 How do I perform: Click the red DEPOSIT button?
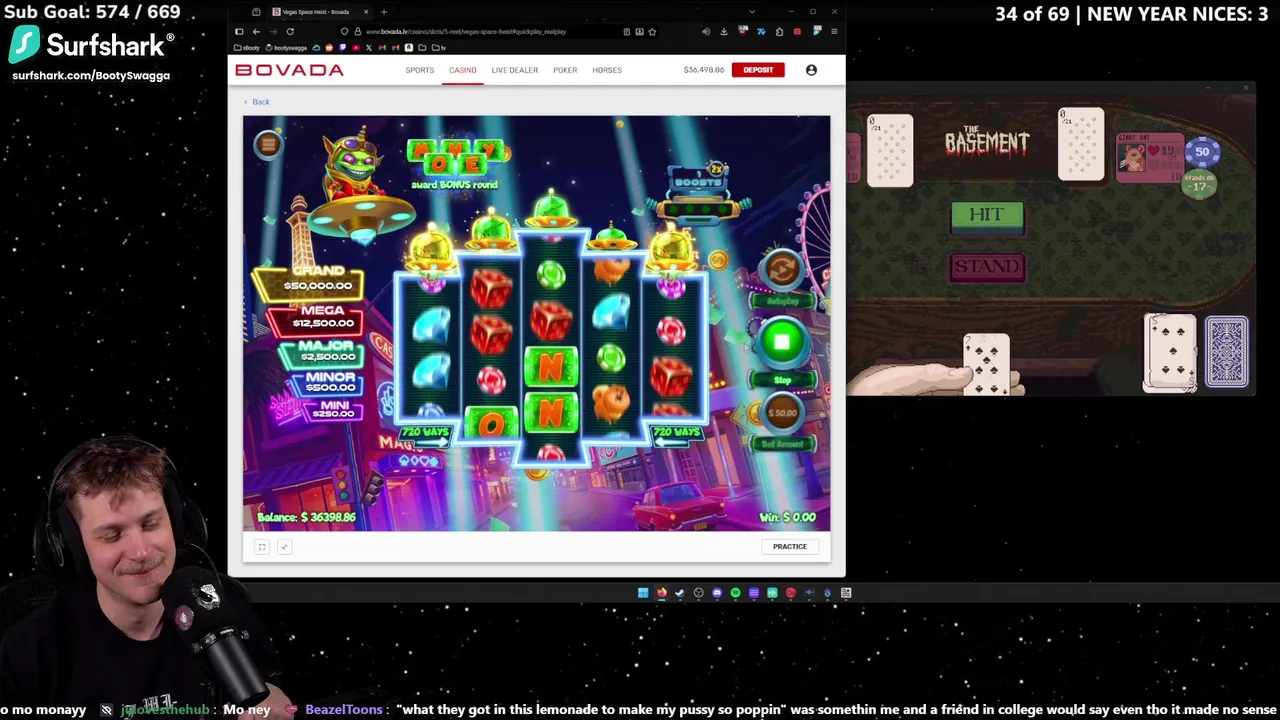758,70
